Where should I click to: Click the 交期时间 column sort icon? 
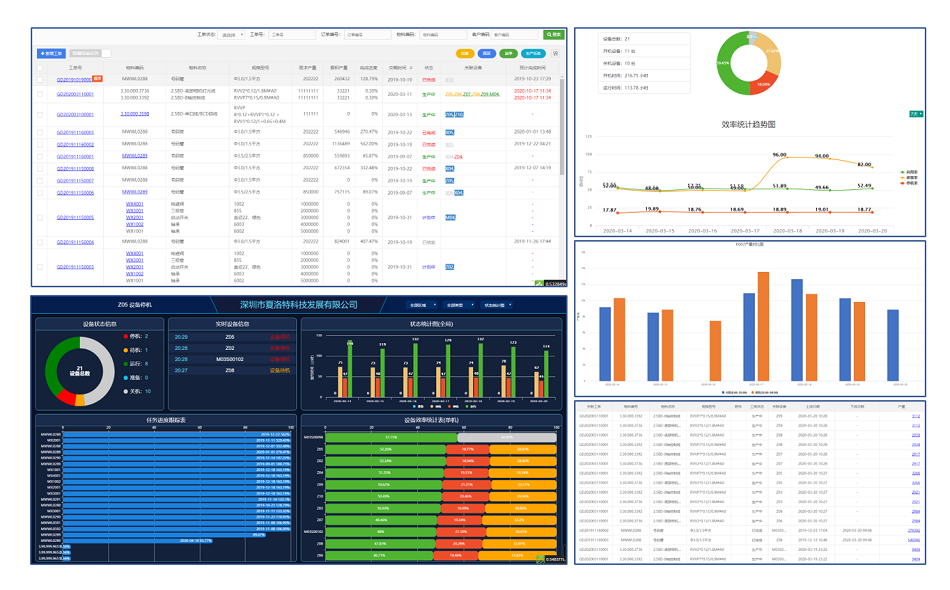point(410,67)
